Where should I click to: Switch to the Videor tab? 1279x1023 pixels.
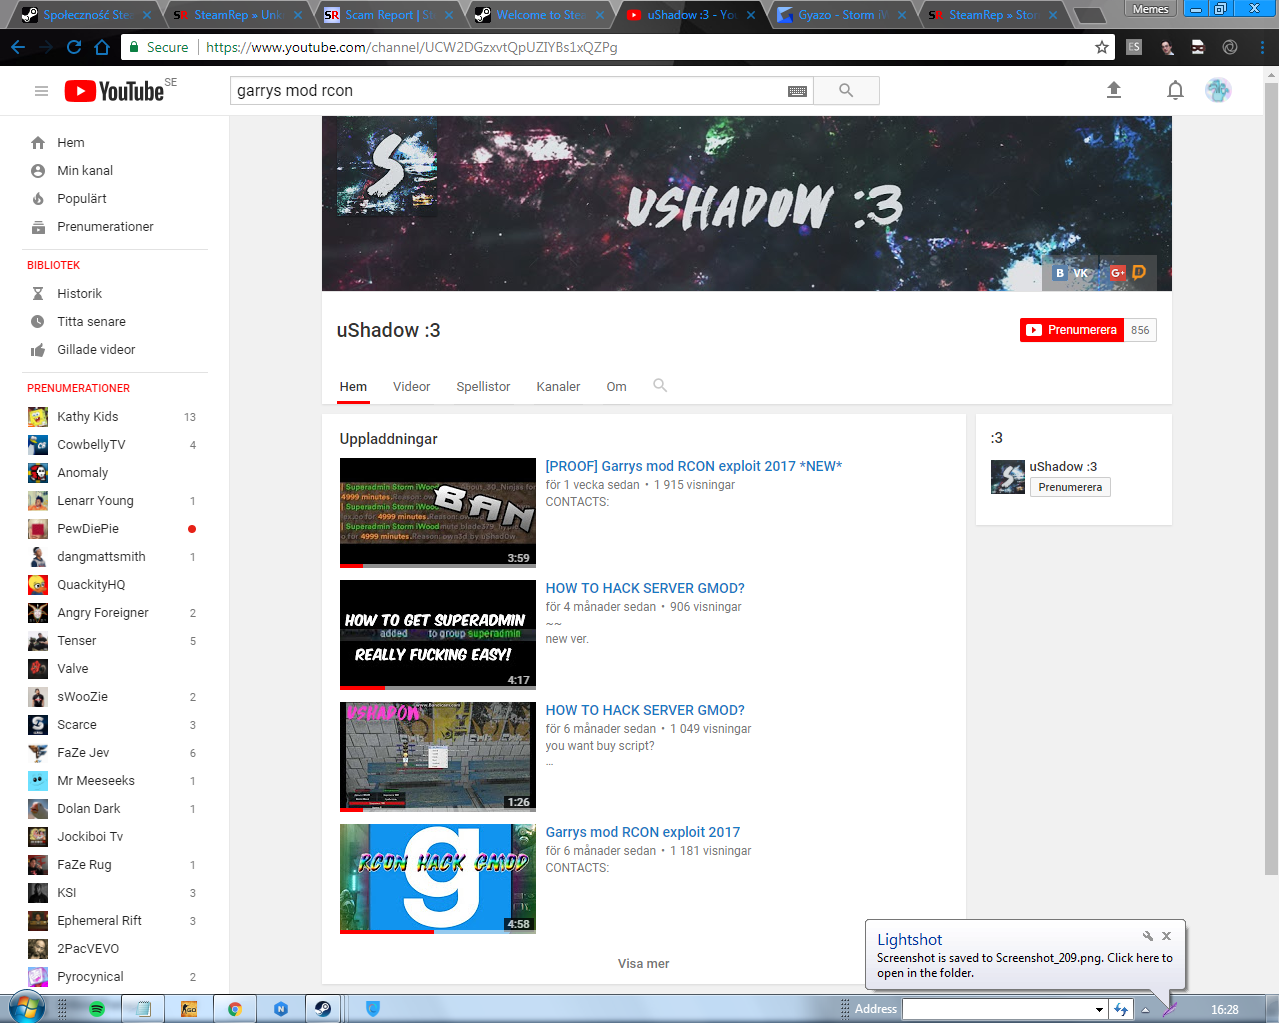coord(411,387)
